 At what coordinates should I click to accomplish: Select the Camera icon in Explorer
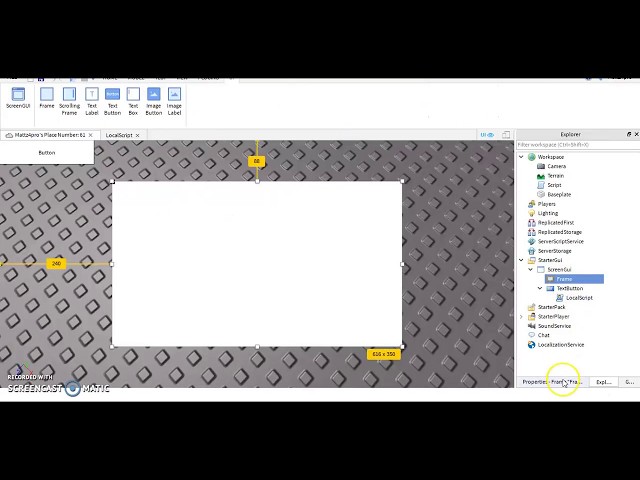point(541,166)
